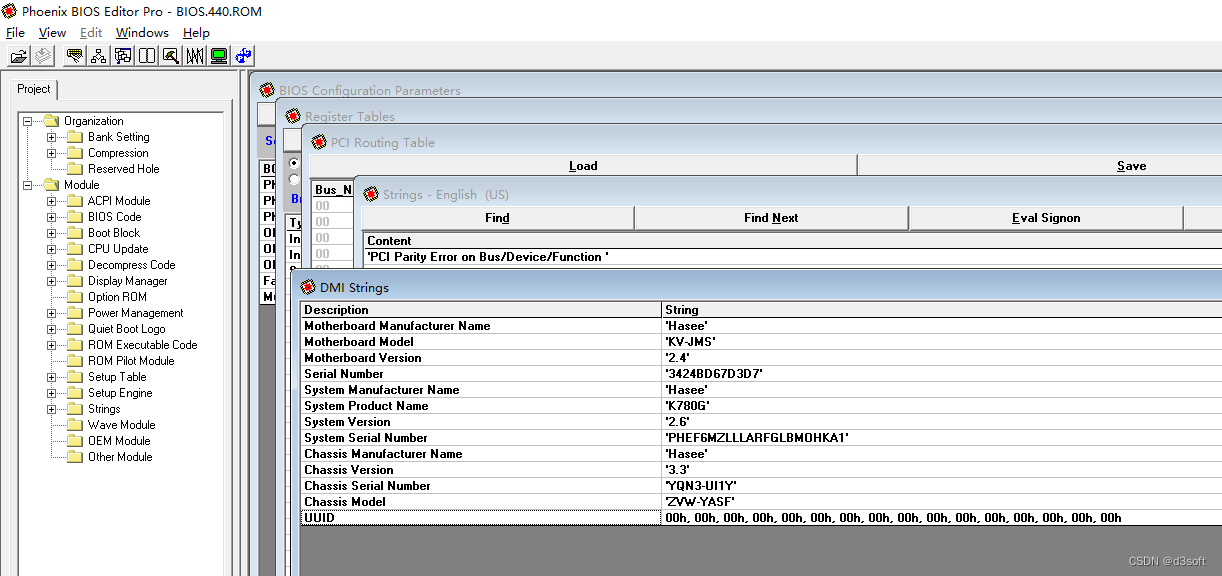Click the blue puzzle pieces toolbar icon

tap(243, 56)
